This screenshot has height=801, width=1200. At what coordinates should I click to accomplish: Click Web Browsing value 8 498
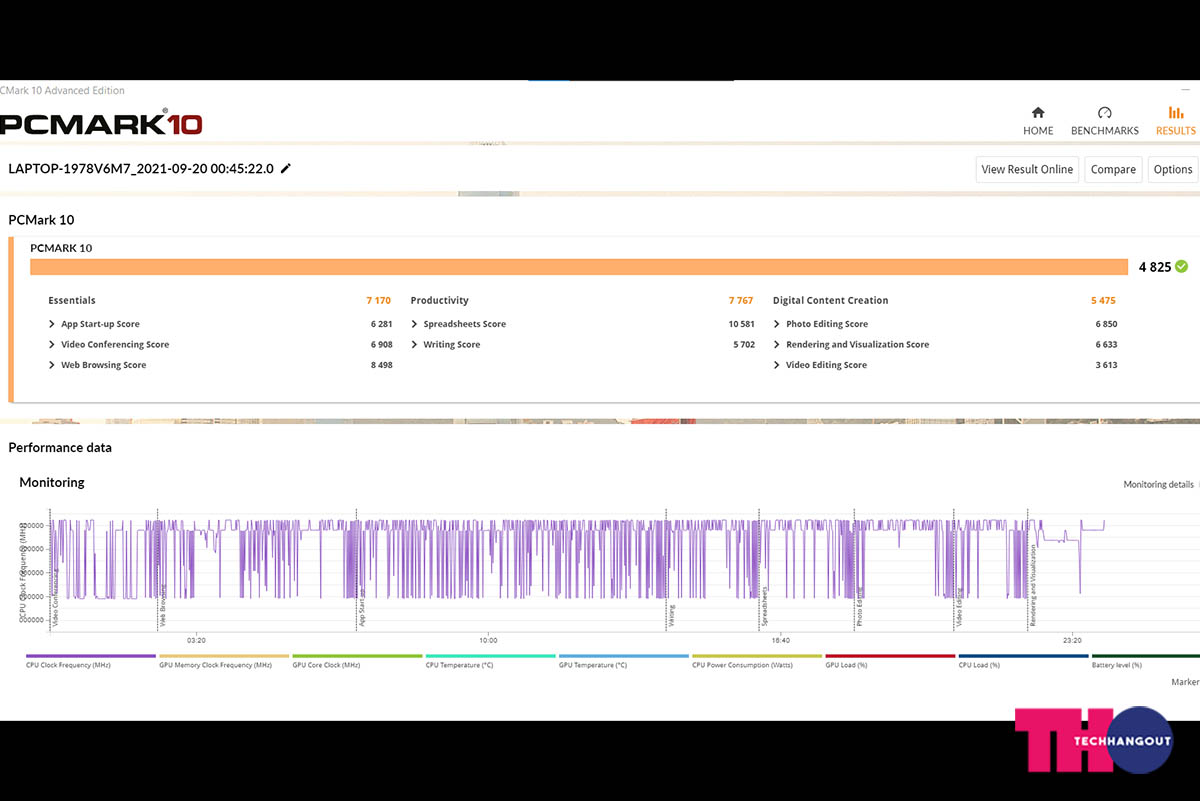(x=381, y=365)
